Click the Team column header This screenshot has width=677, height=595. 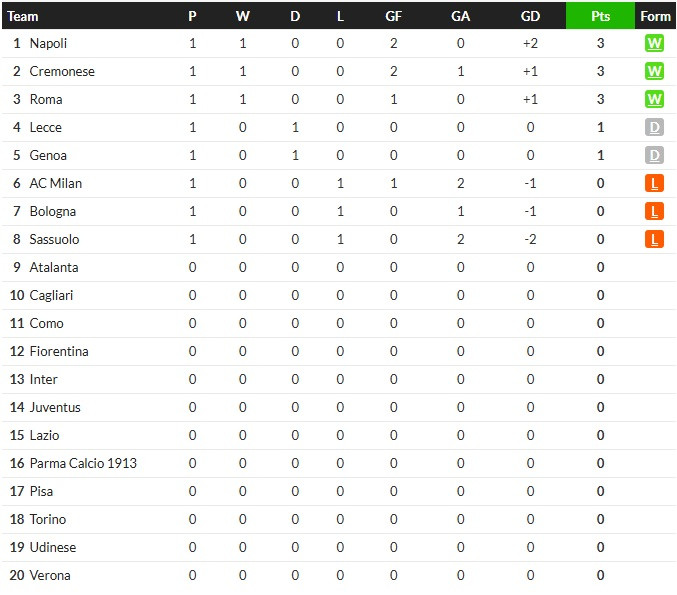[x=23, y=16]
